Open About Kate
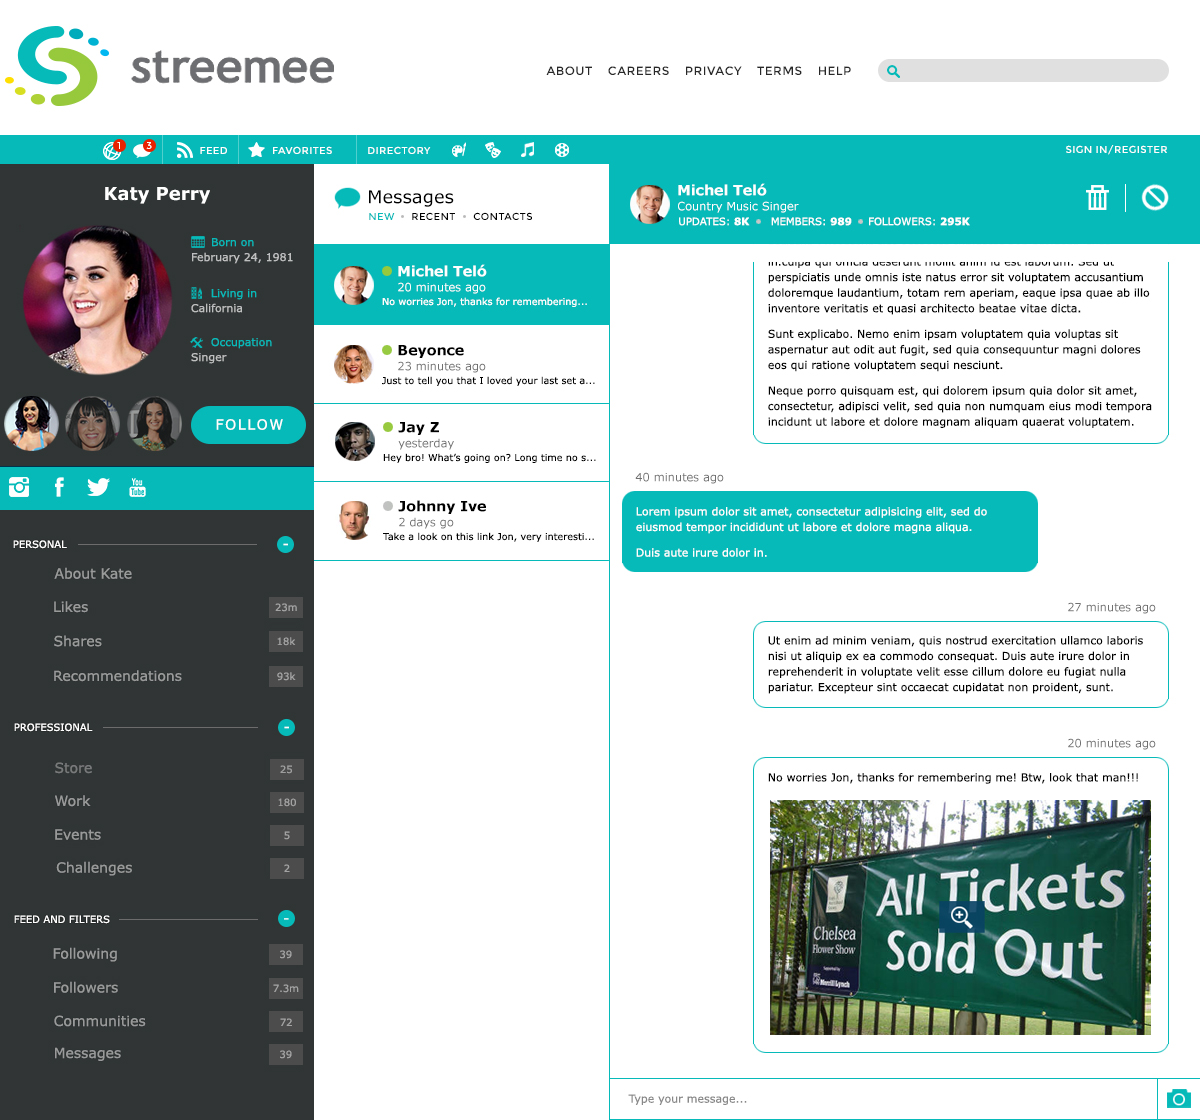This screenshot has height=1120, width=1200. [93, 573]
